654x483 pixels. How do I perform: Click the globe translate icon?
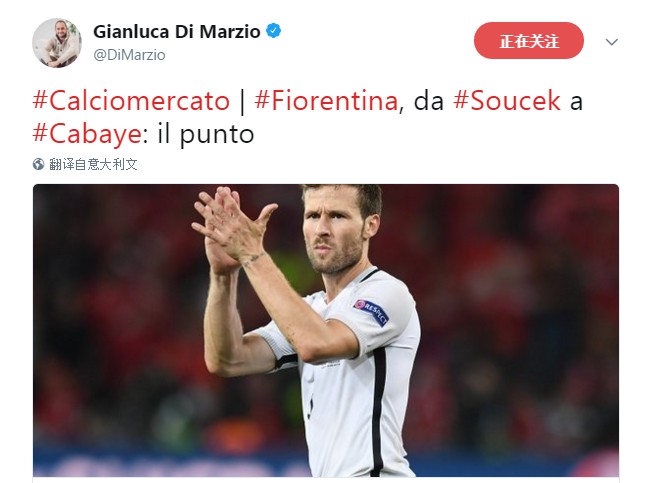point(38,164)
